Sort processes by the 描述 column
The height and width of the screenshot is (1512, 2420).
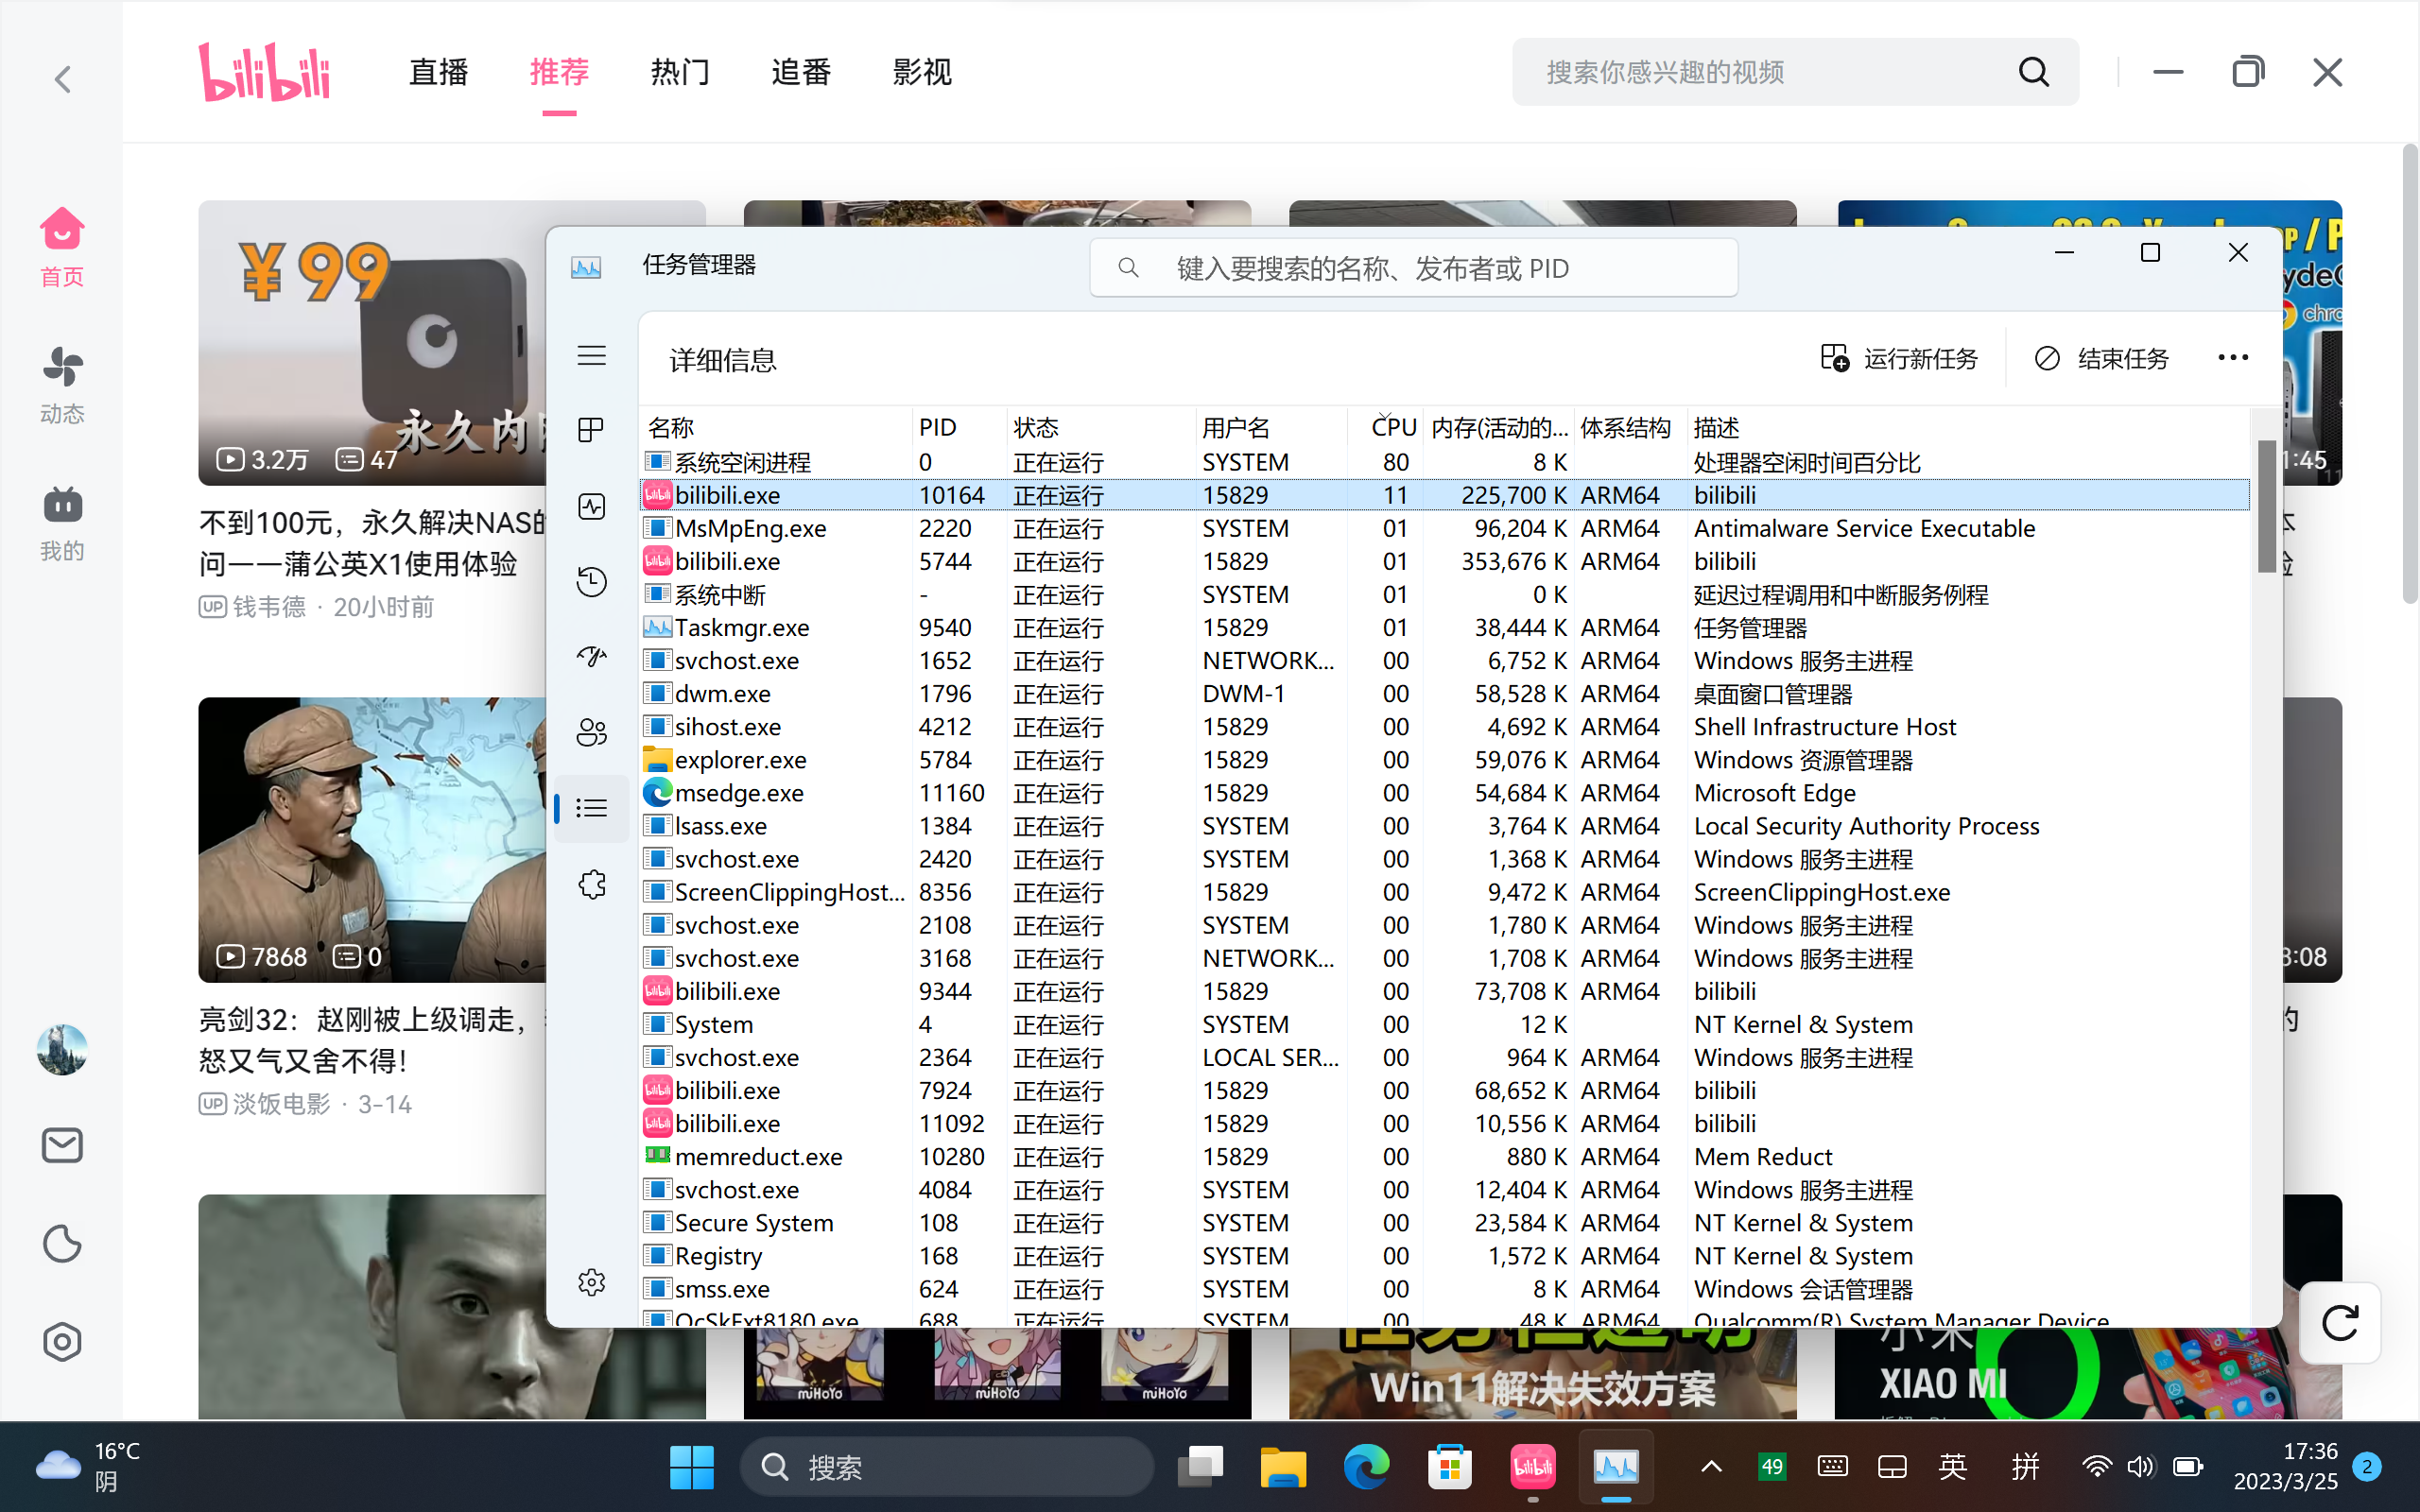[x=1968, y=428]
